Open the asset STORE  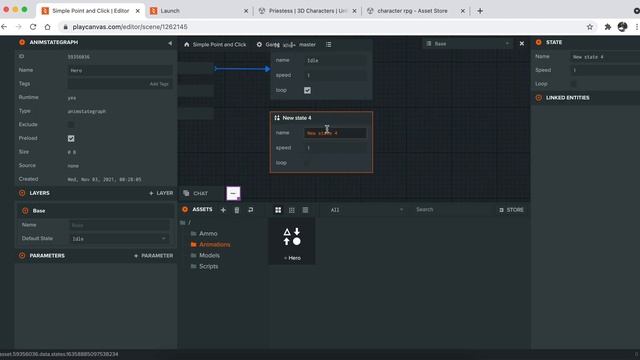point(511,210)
